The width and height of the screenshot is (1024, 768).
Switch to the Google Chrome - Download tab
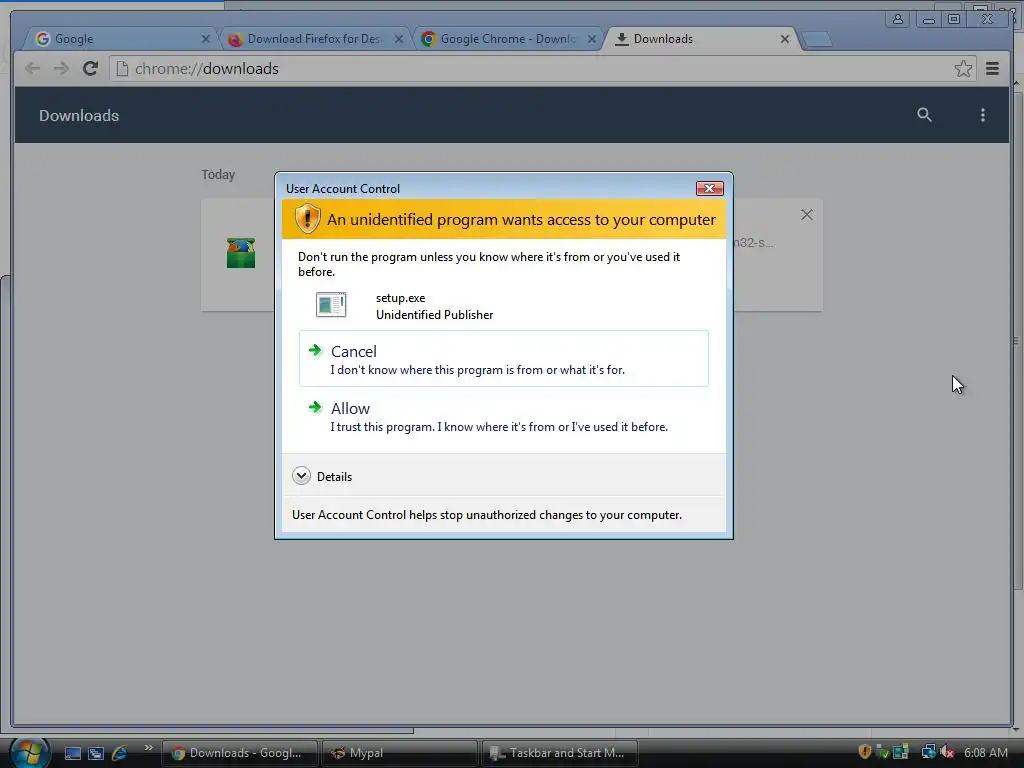(x=507, y=39)
